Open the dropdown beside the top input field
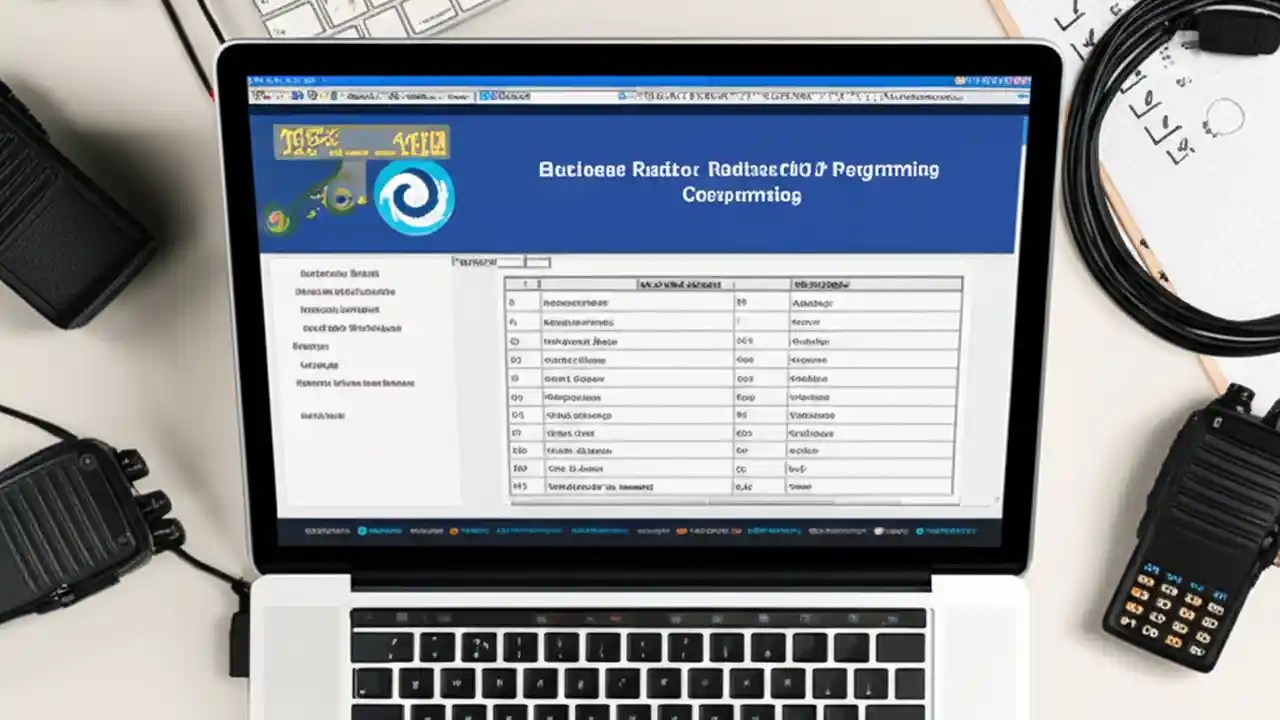Image resolution: width=1280 pixels, height=720 pixels. pyautogui.click(x=538, y=261)
